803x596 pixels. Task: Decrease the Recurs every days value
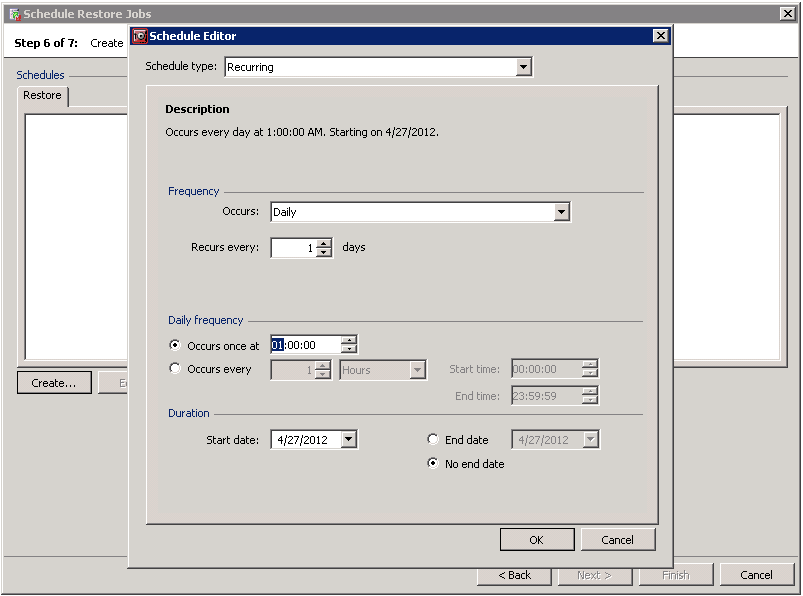coord(324,252)
